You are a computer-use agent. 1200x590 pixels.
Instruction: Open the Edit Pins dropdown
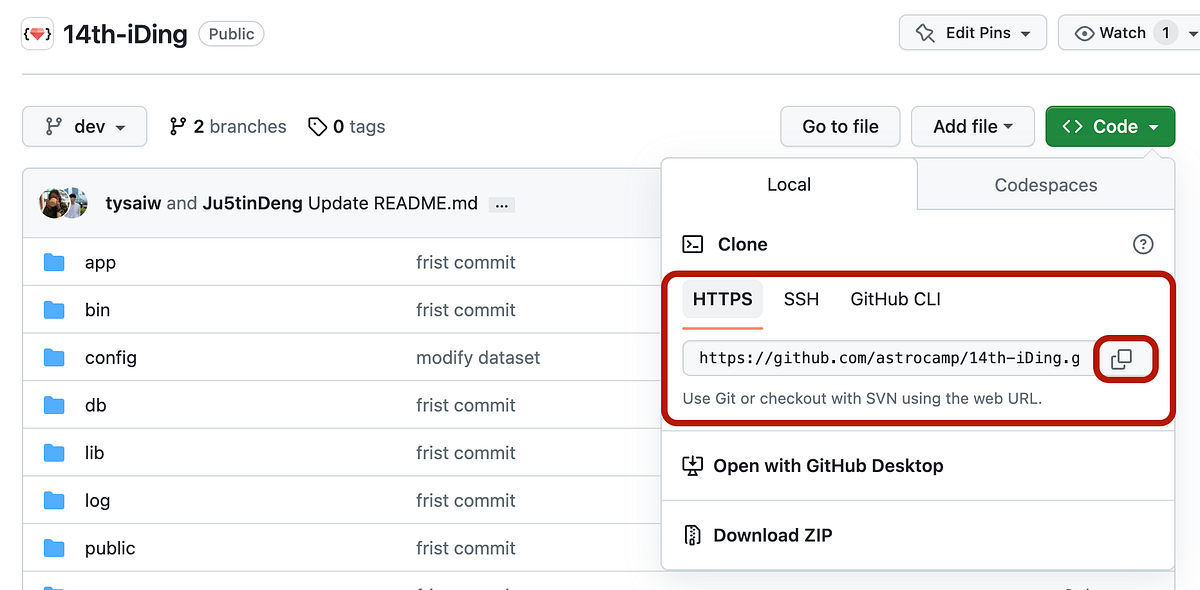(x=971, y=32)
